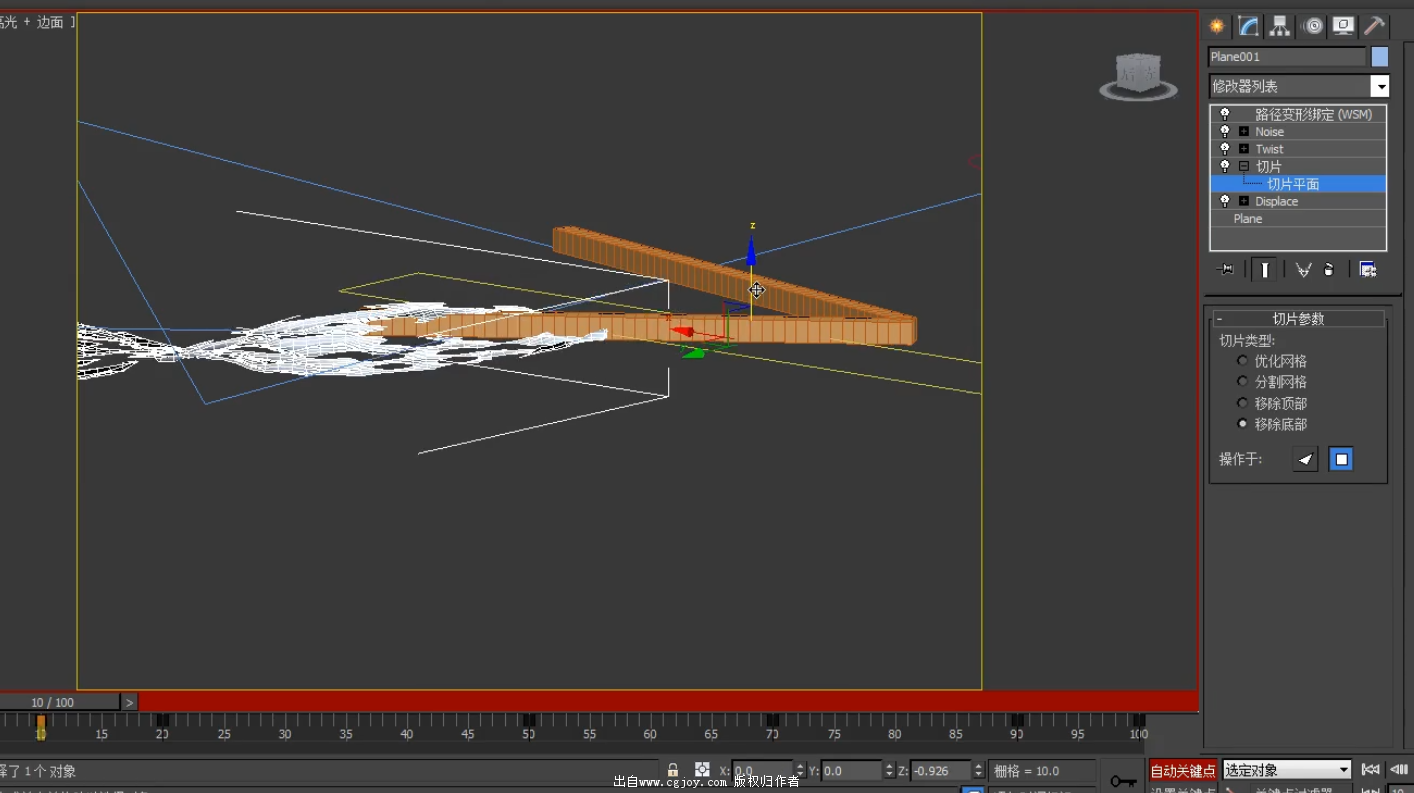The width and height of the screenshot is (1414, 793).
Task: Click the Z coordinate field showing -0.926
Action: (x=941, y=771)
